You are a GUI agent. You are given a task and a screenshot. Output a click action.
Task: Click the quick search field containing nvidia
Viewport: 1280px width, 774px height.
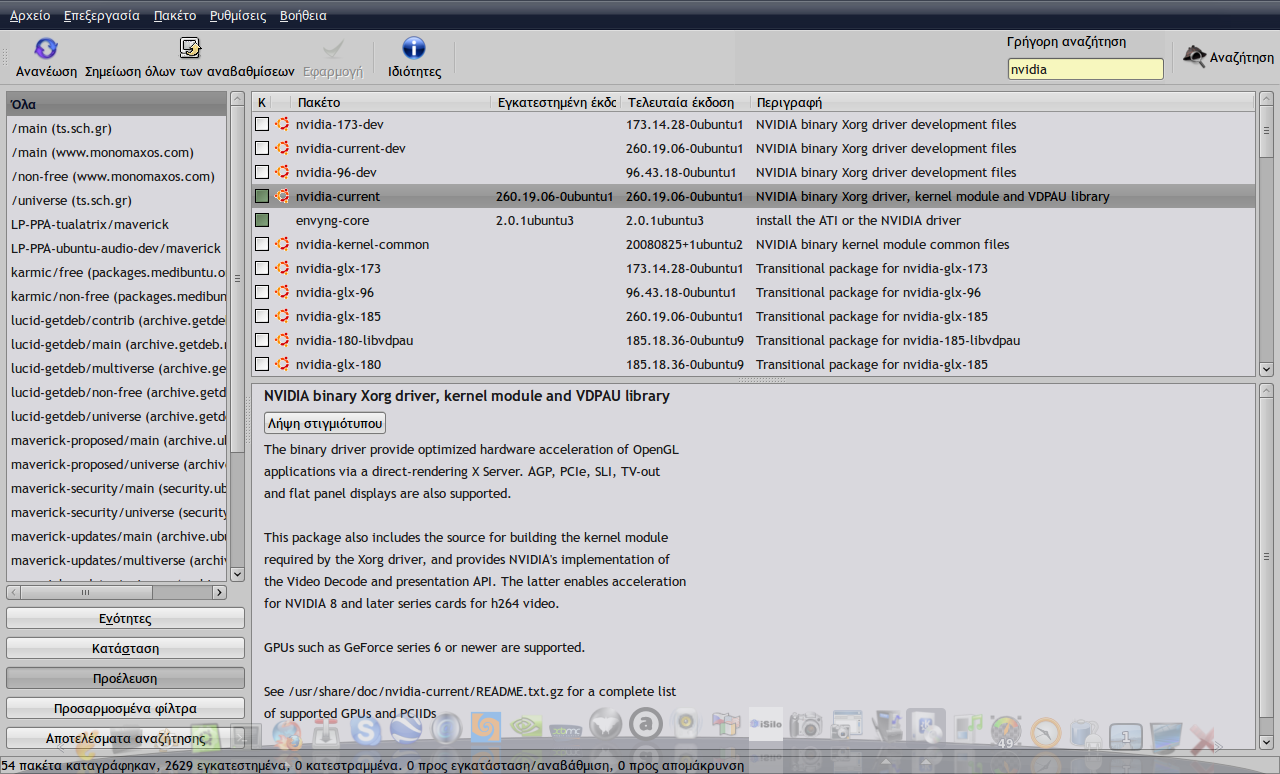point(1085,69)
